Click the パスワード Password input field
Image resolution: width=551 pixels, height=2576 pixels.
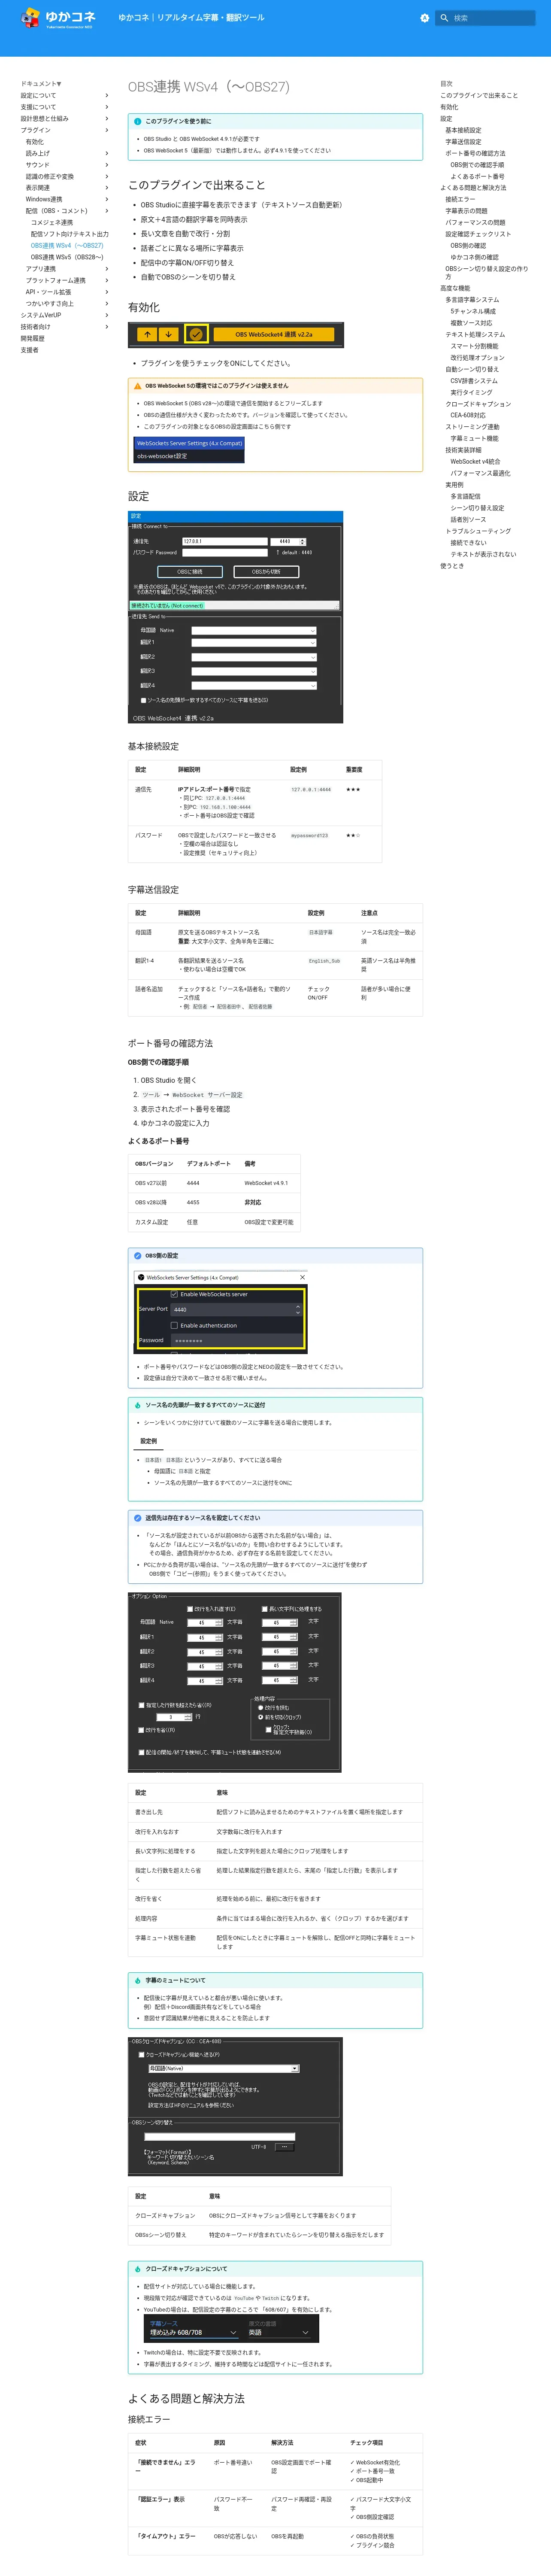tap(224, 552)
